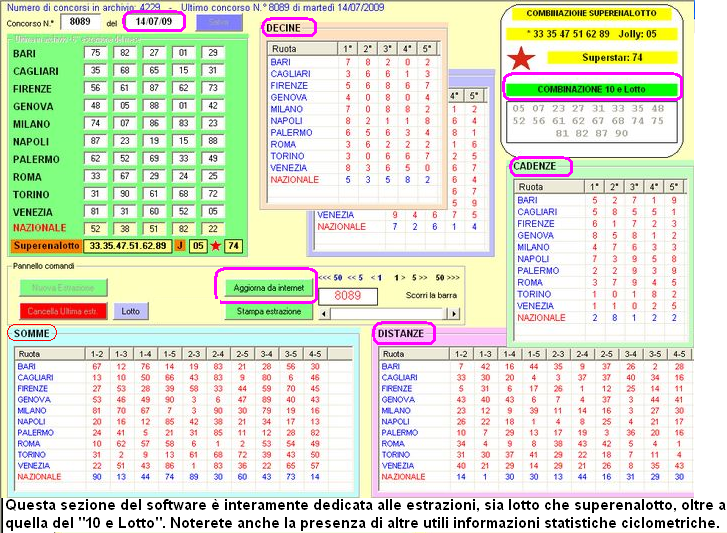Screen dimensions: 727x533
Task: Select the TORINO row in DISTANZE table
Action: click(536, 455)
